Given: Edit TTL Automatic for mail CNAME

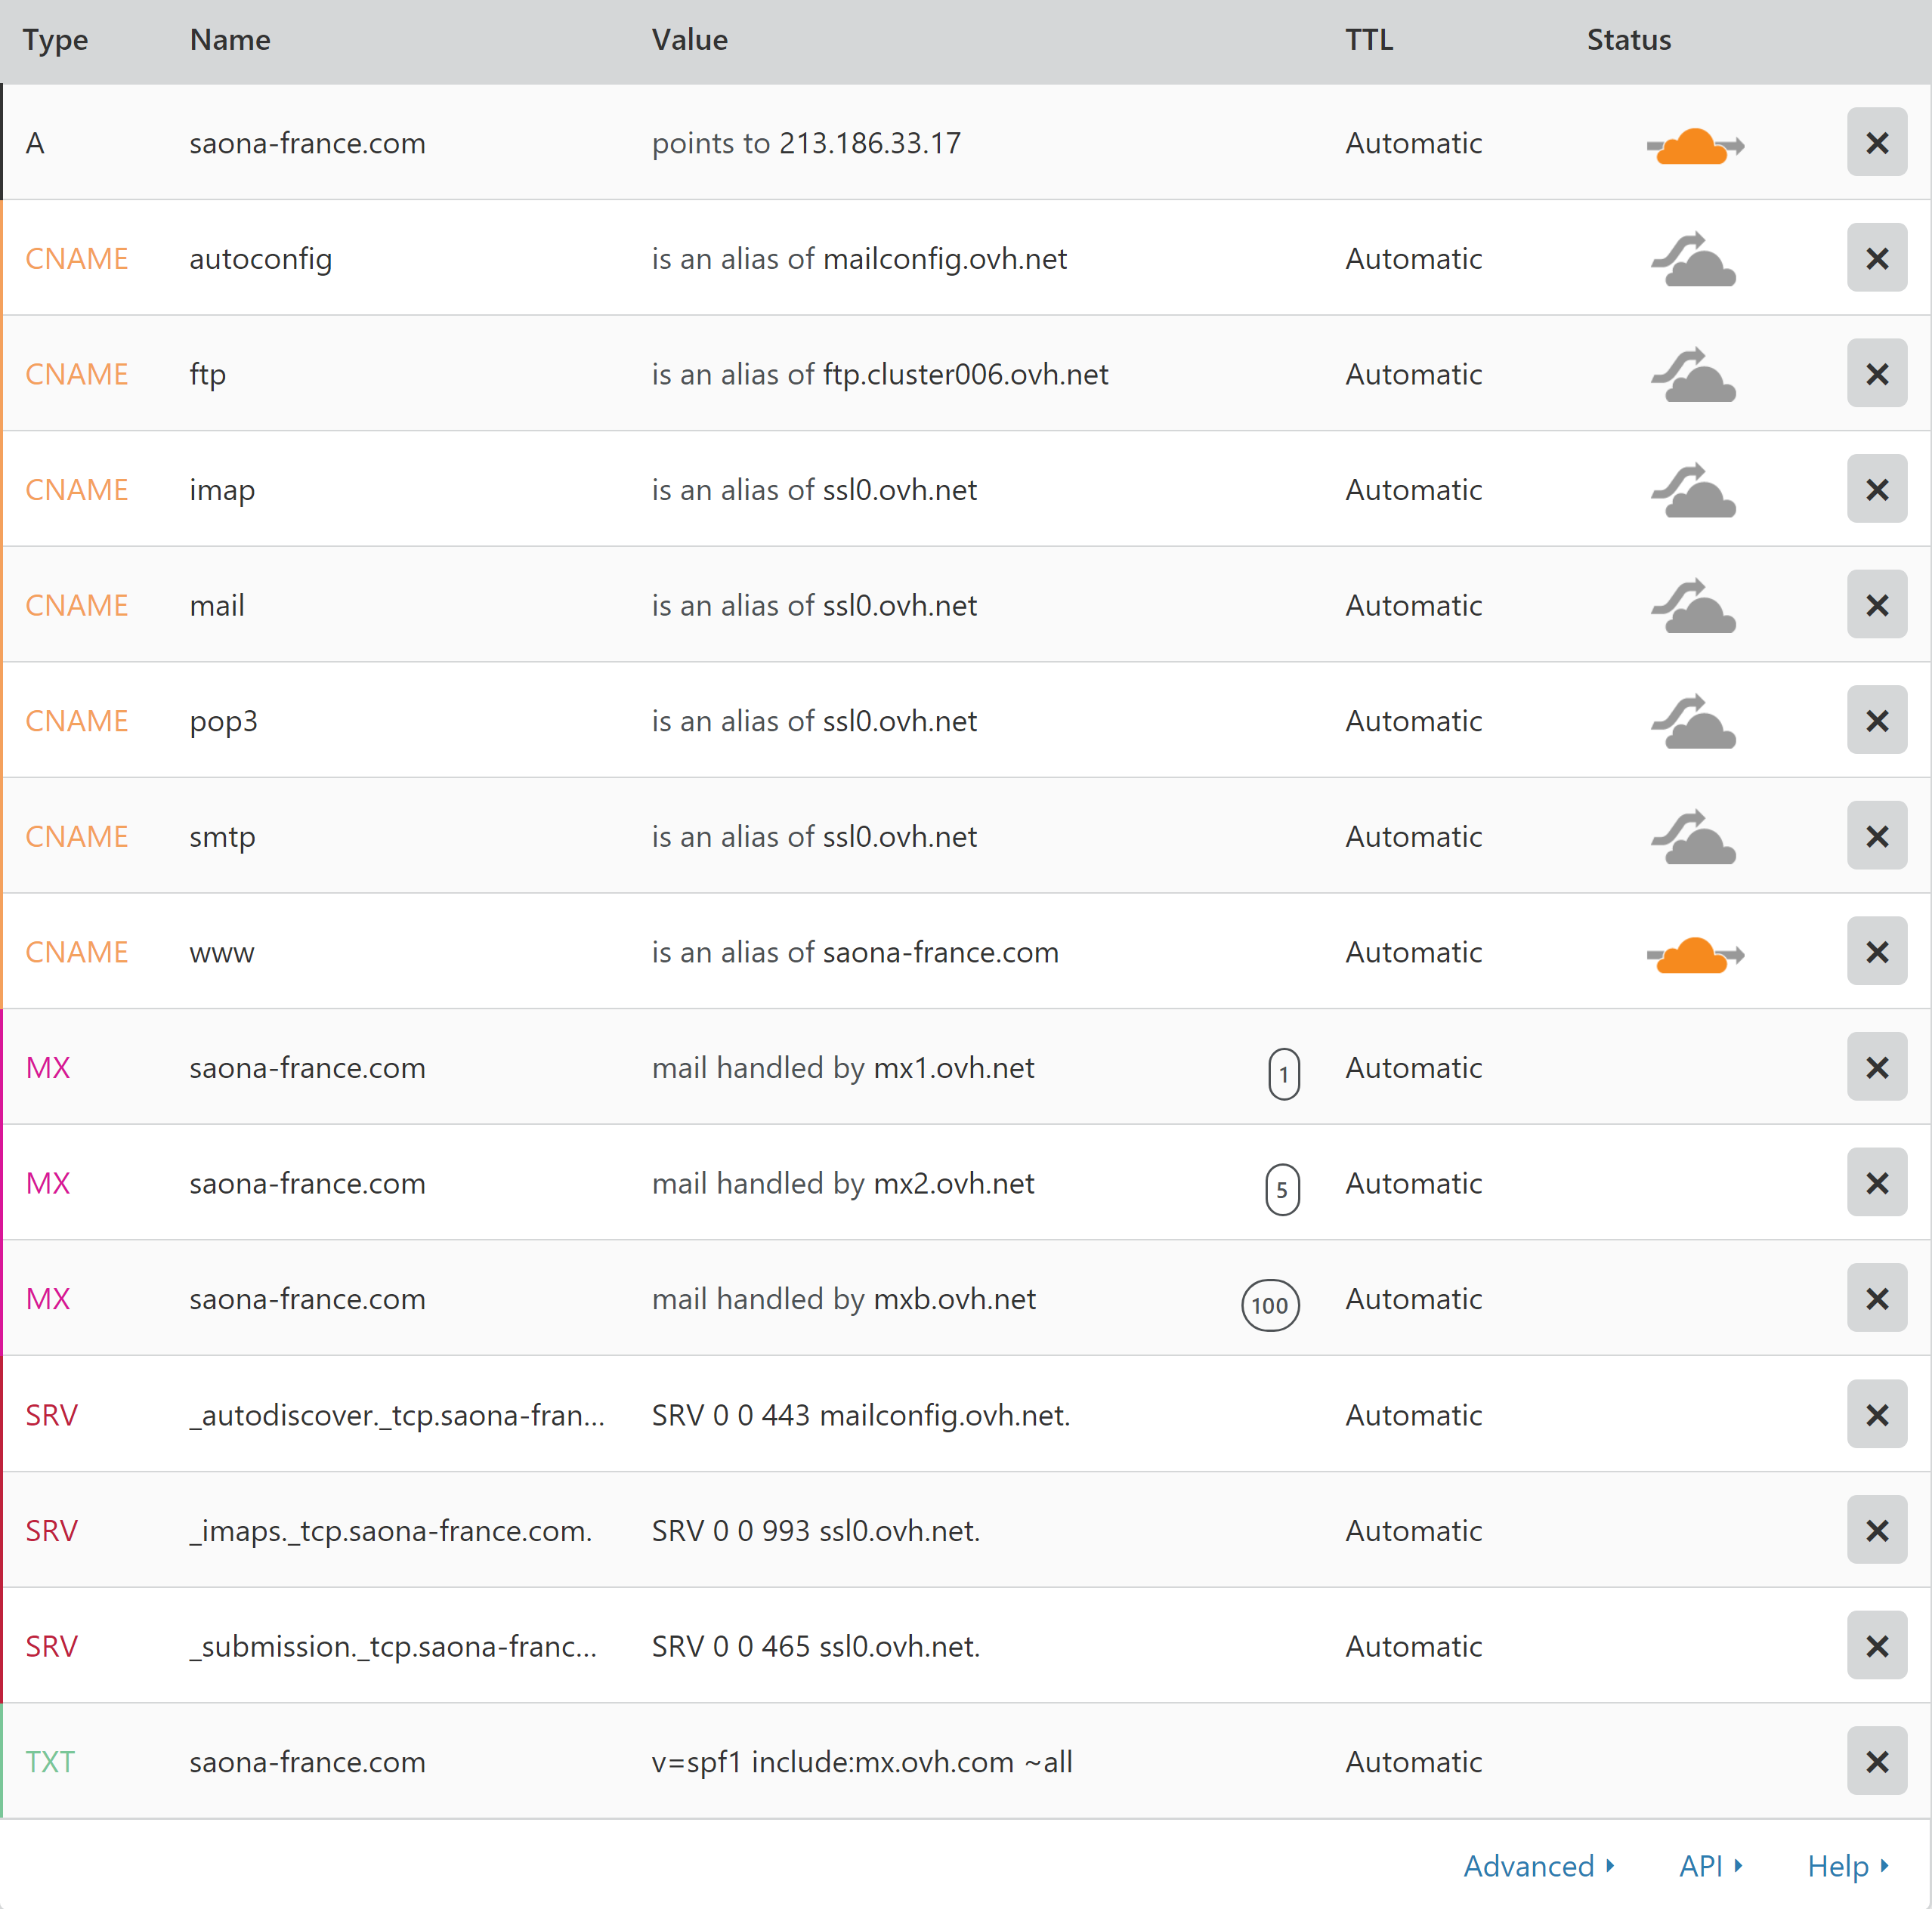Looking at the screenshot, I should (1413, 605).
